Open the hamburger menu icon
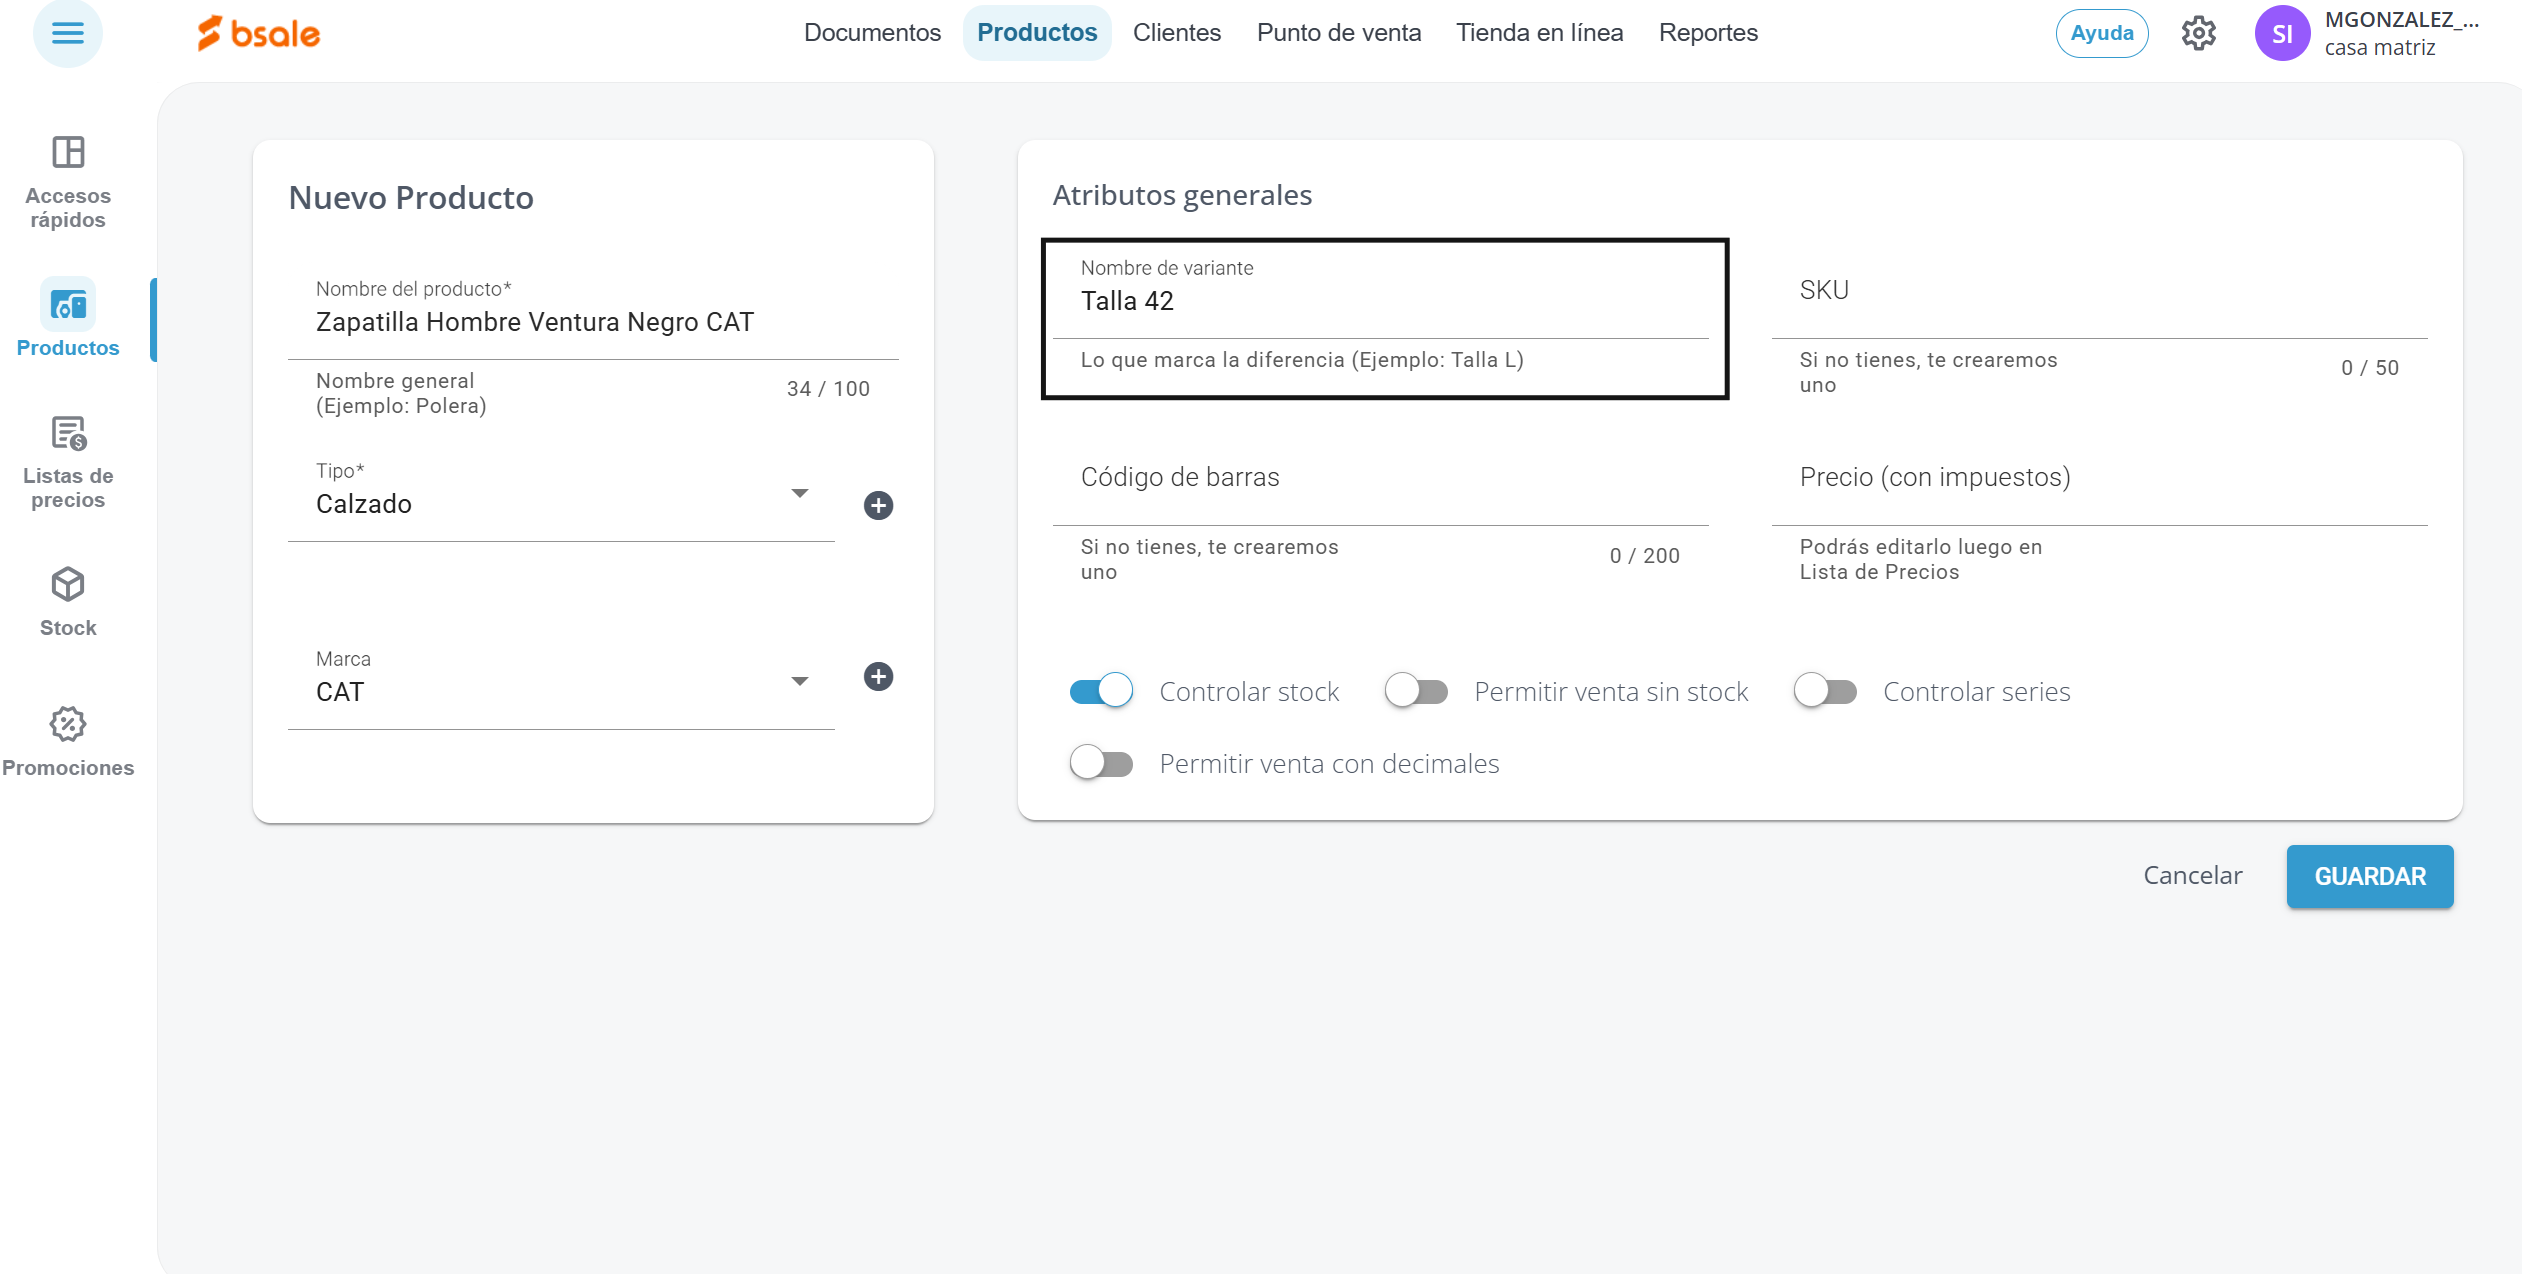2522x1274 pixels. click(x=67, y=33)
